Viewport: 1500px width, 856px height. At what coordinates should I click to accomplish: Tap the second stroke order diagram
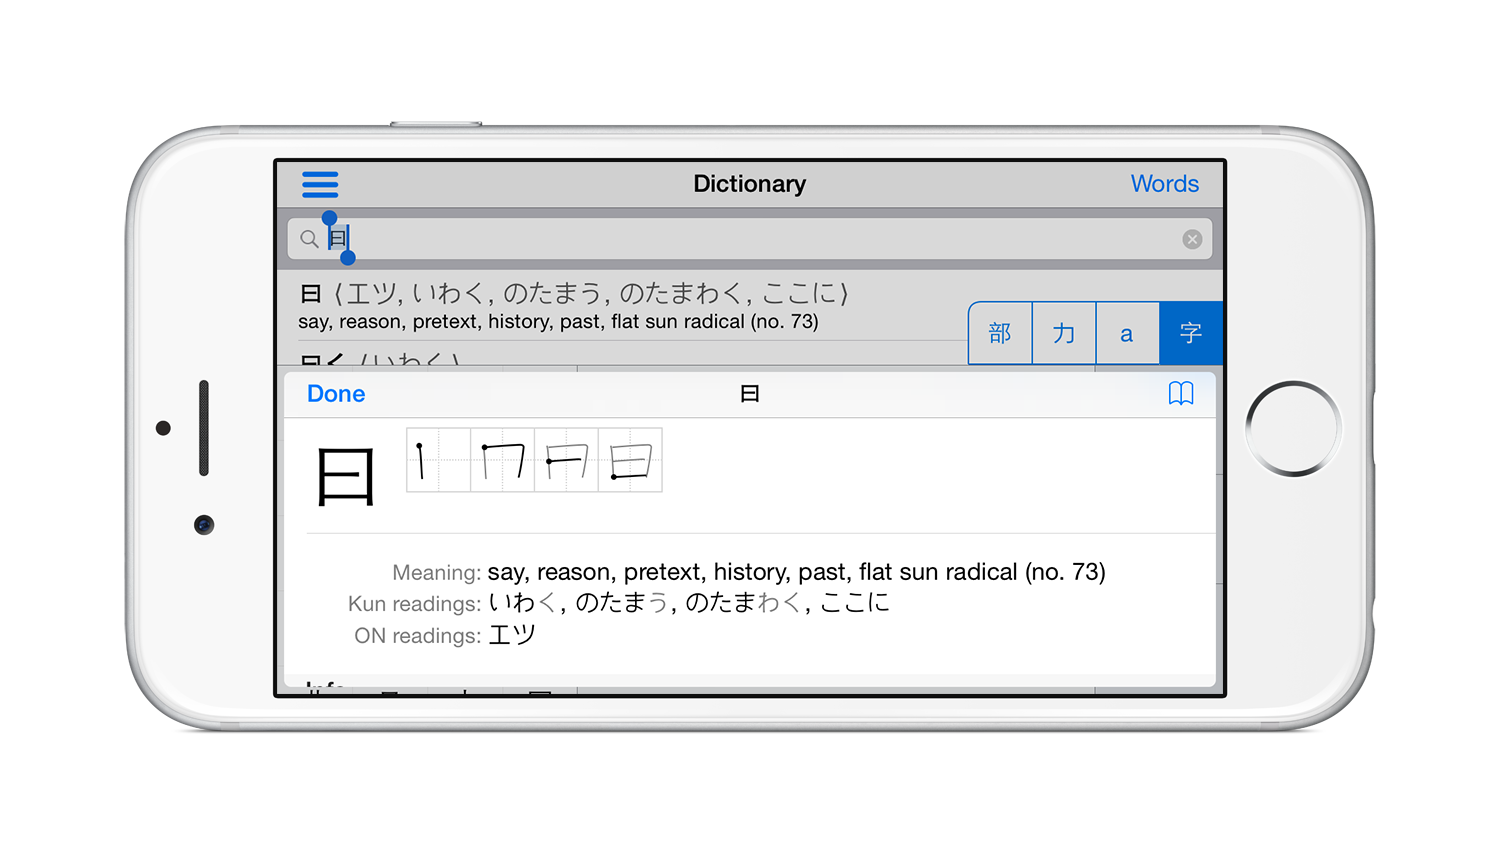click(502, 460)
